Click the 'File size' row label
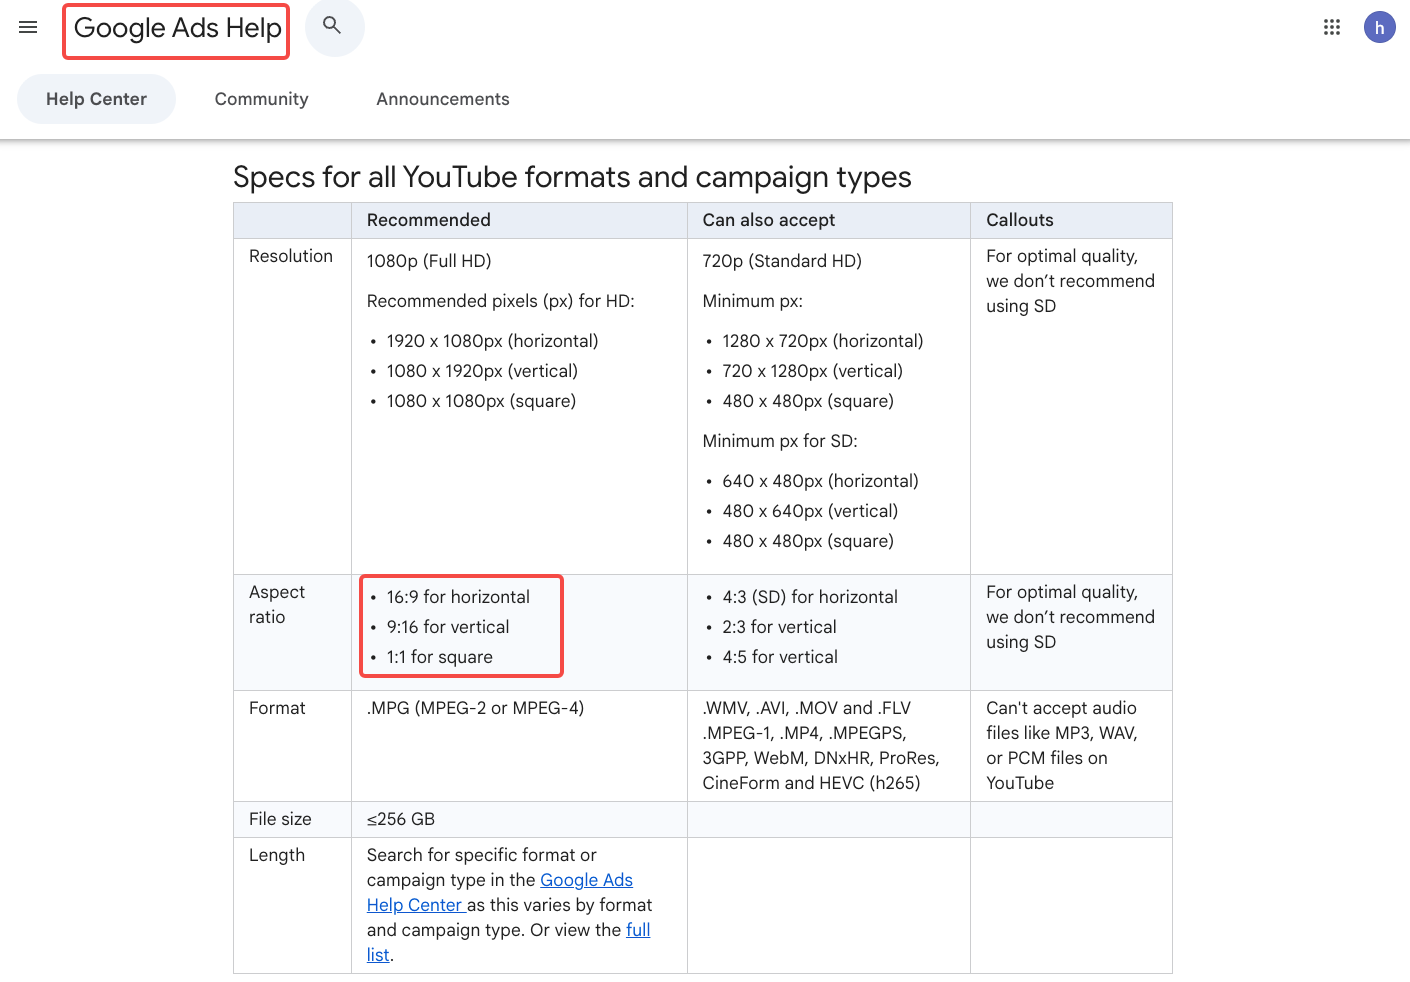This screenshot has height=982, width=1410. pyautogui.click(x=280, y=819)
